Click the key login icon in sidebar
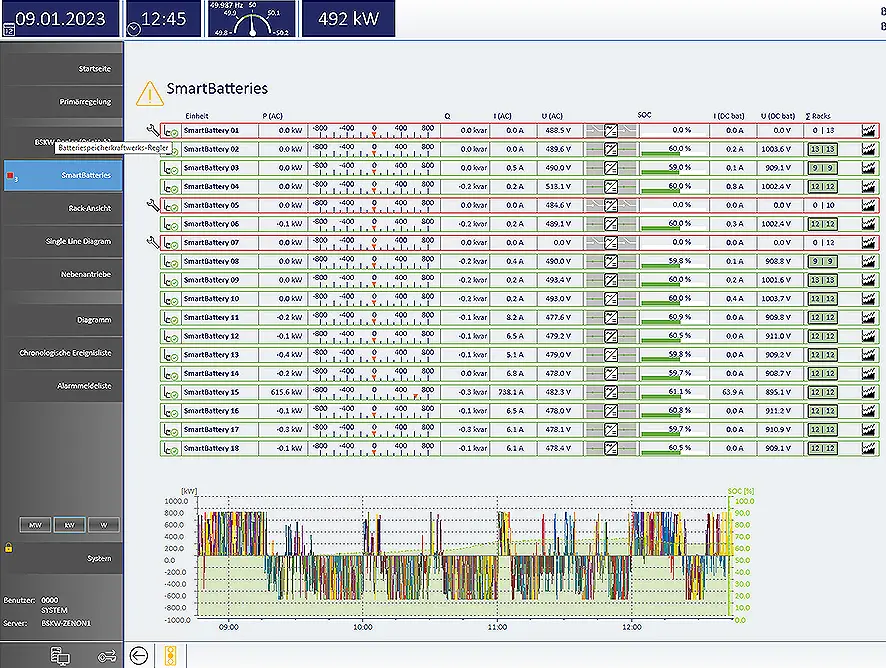Image resolution: width=886 pixels, height=668 pixels. 107,656
